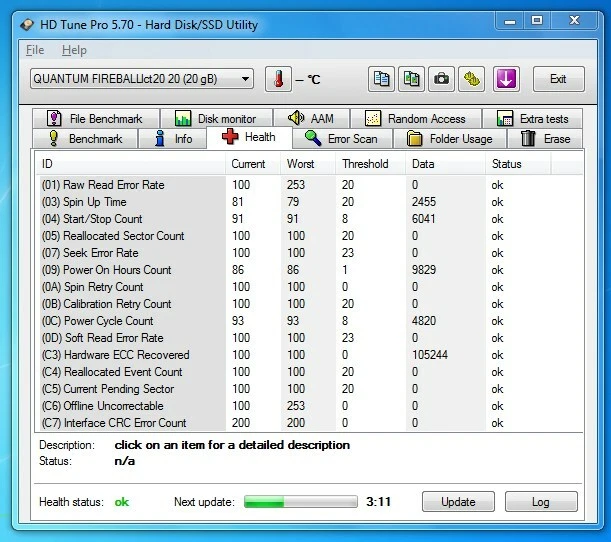Open the Extra tests tab

click(532, 118)
